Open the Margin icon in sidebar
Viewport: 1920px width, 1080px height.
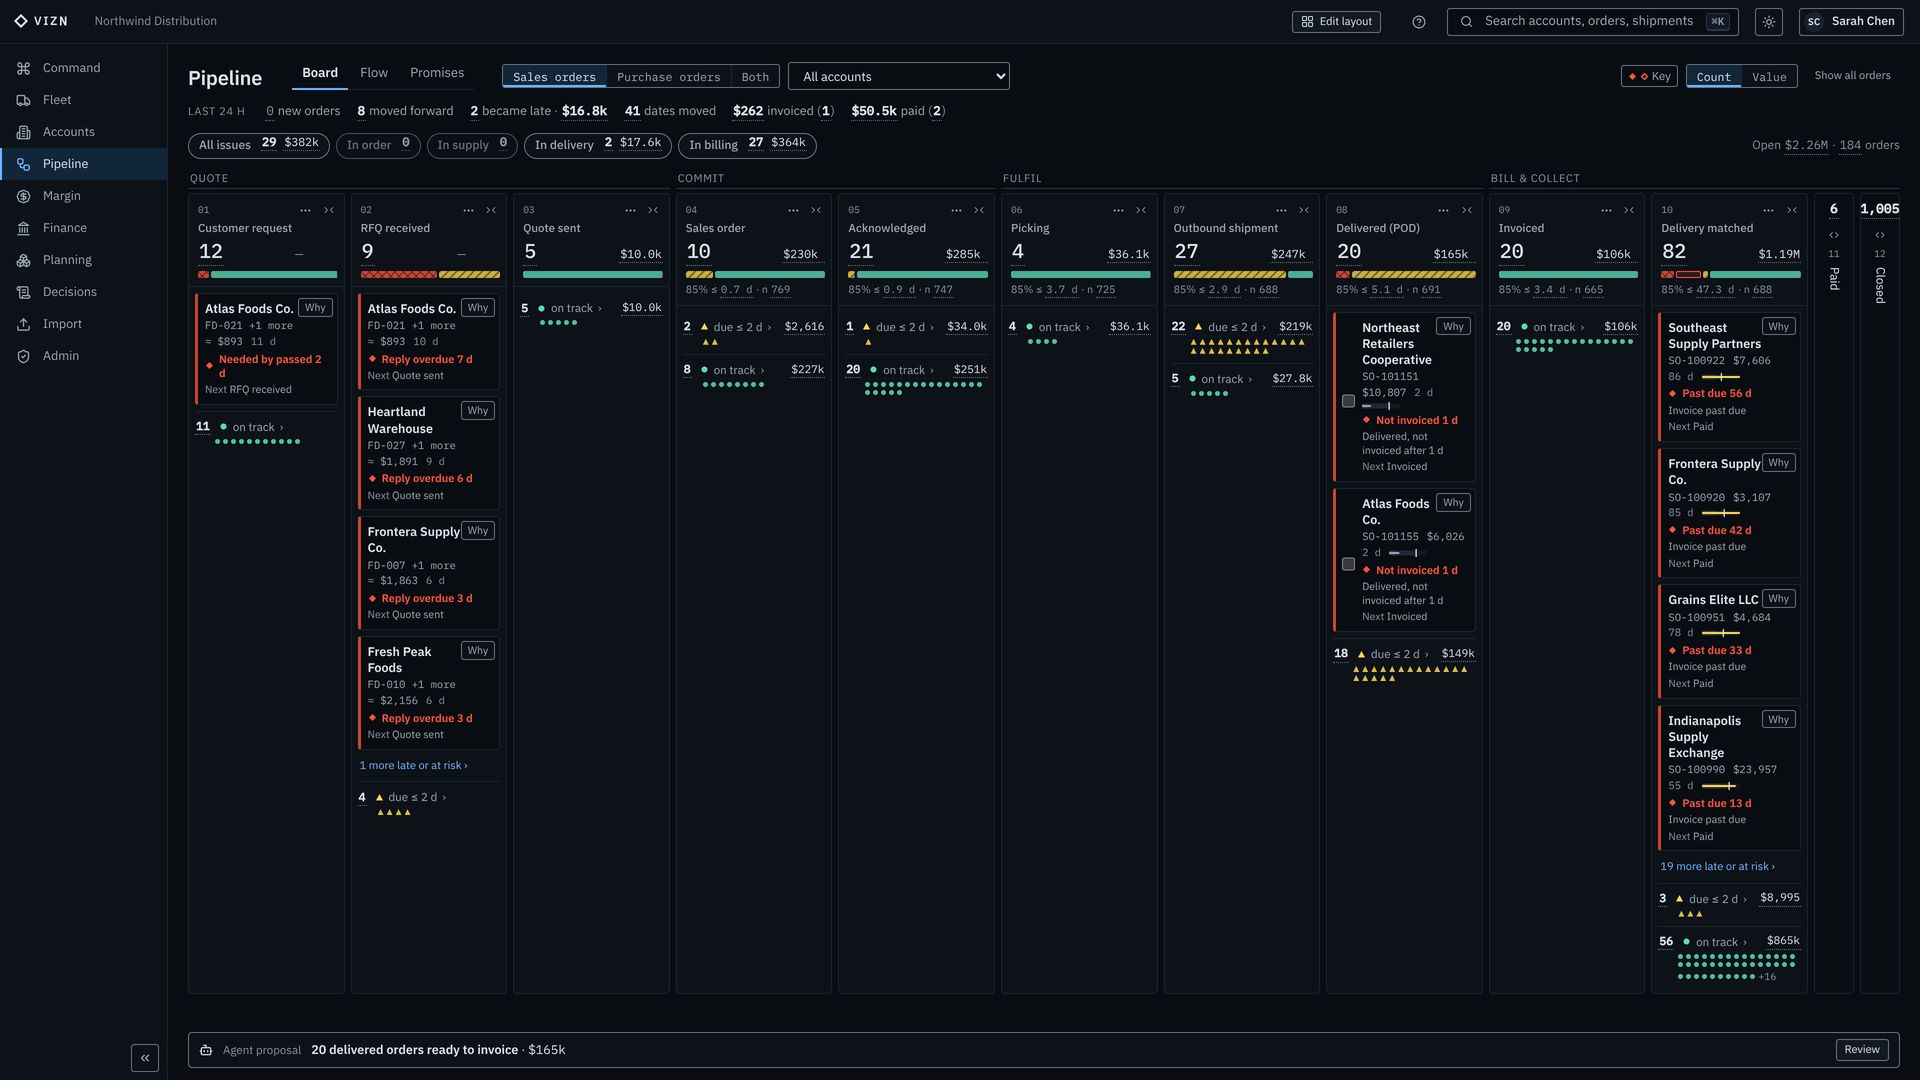click(23, 196)
